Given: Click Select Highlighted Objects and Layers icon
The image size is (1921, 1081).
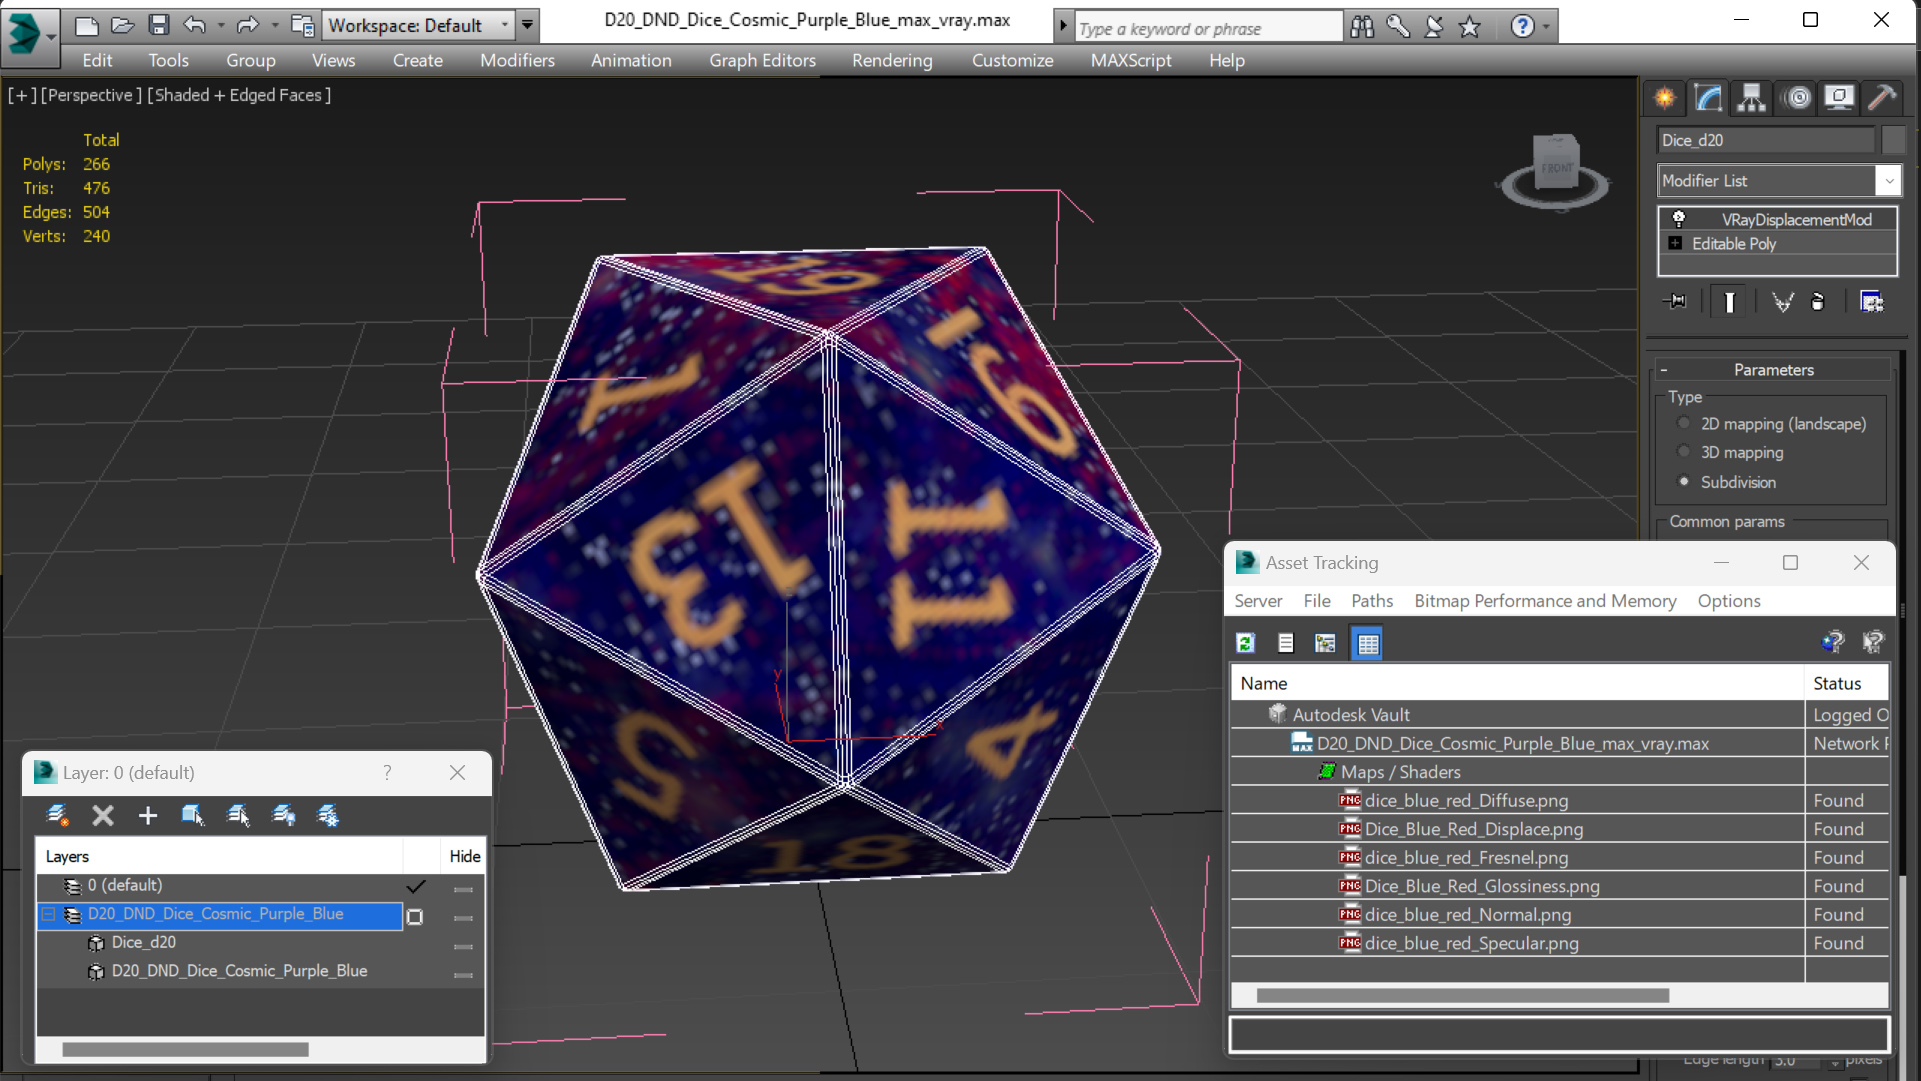Looking at the screenshot, I should [x=193, y=816].
